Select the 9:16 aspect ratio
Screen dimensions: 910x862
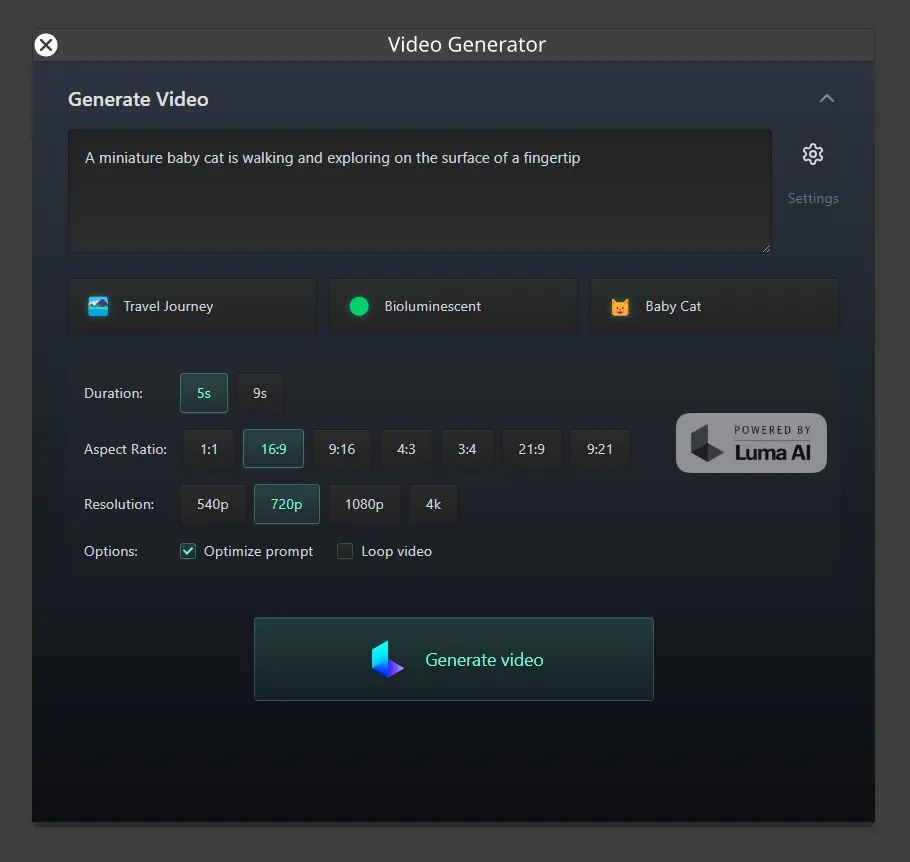(x=342, y=449)
